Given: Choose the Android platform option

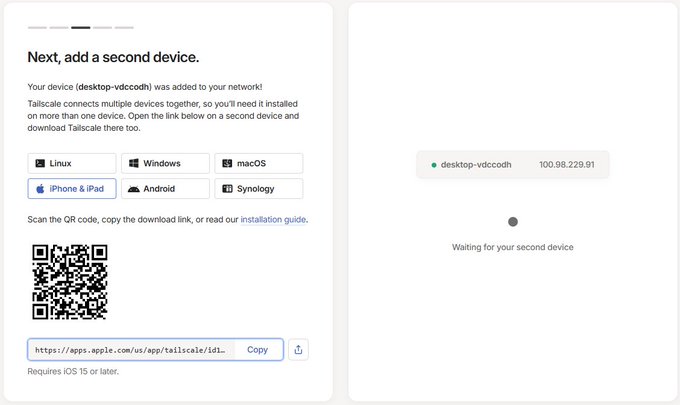Looking at the screenshot, I should [x=165, y=189].
